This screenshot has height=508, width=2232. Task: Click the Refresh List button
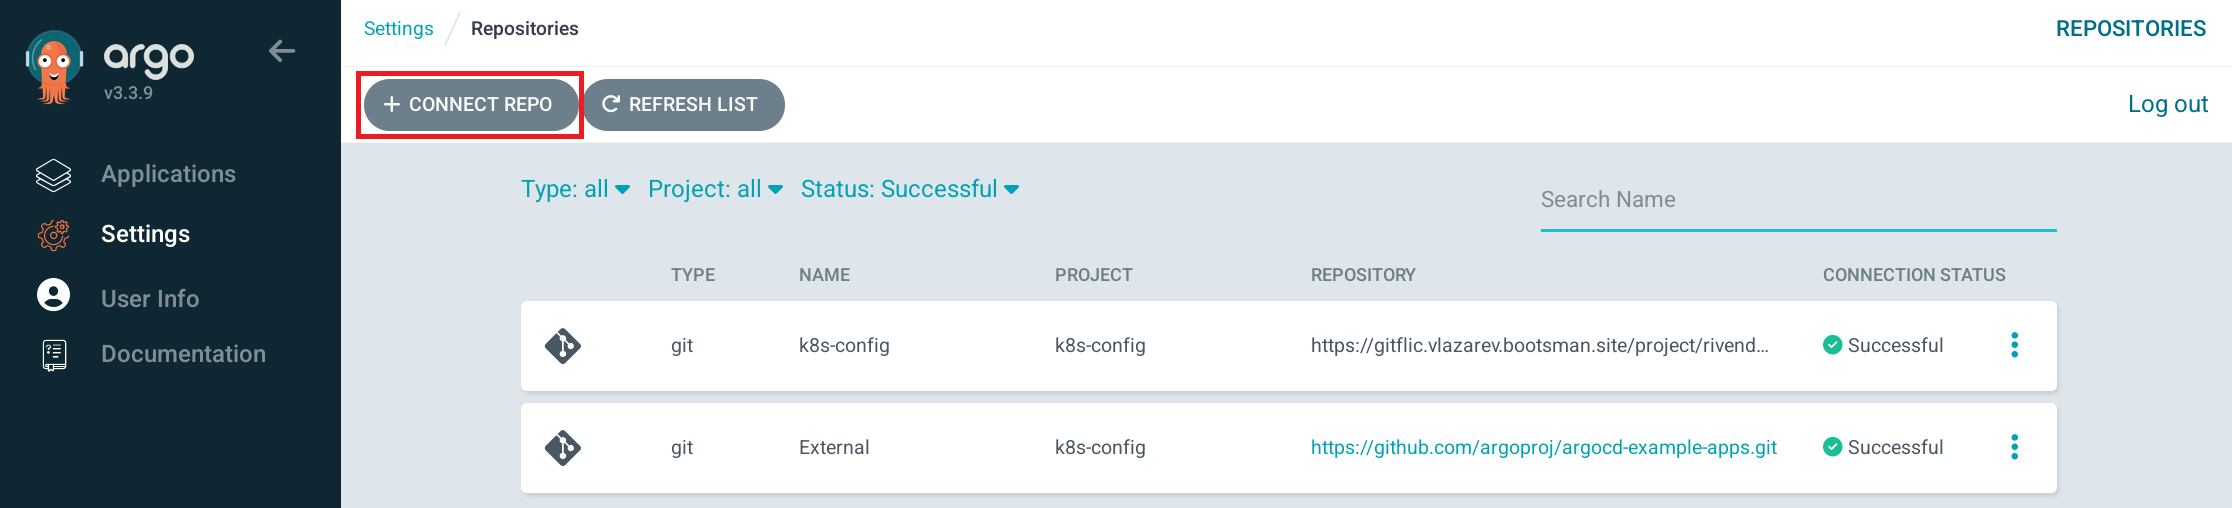[683, 105]
